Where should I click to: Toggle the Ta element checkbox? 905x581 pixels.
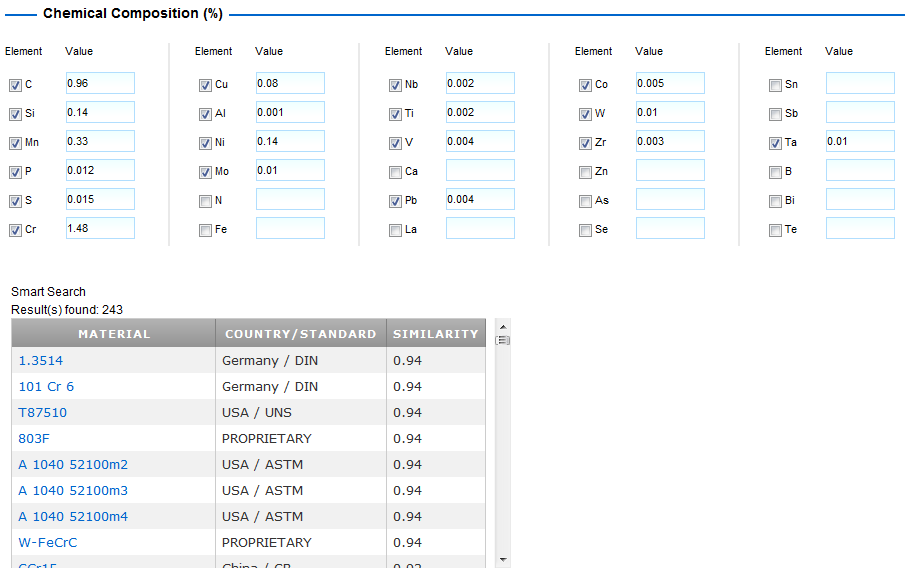[775, 143]
